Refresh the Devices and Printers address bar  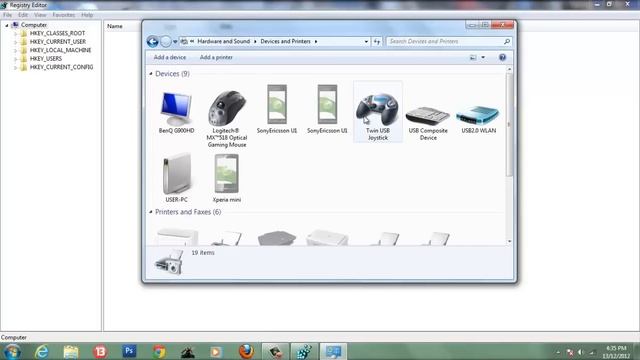click(377, 42)
